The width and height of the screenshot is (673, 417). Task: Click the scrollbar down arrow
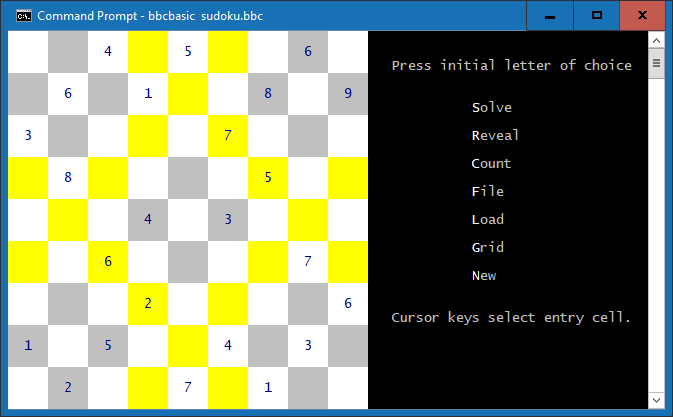coord(657,400)
